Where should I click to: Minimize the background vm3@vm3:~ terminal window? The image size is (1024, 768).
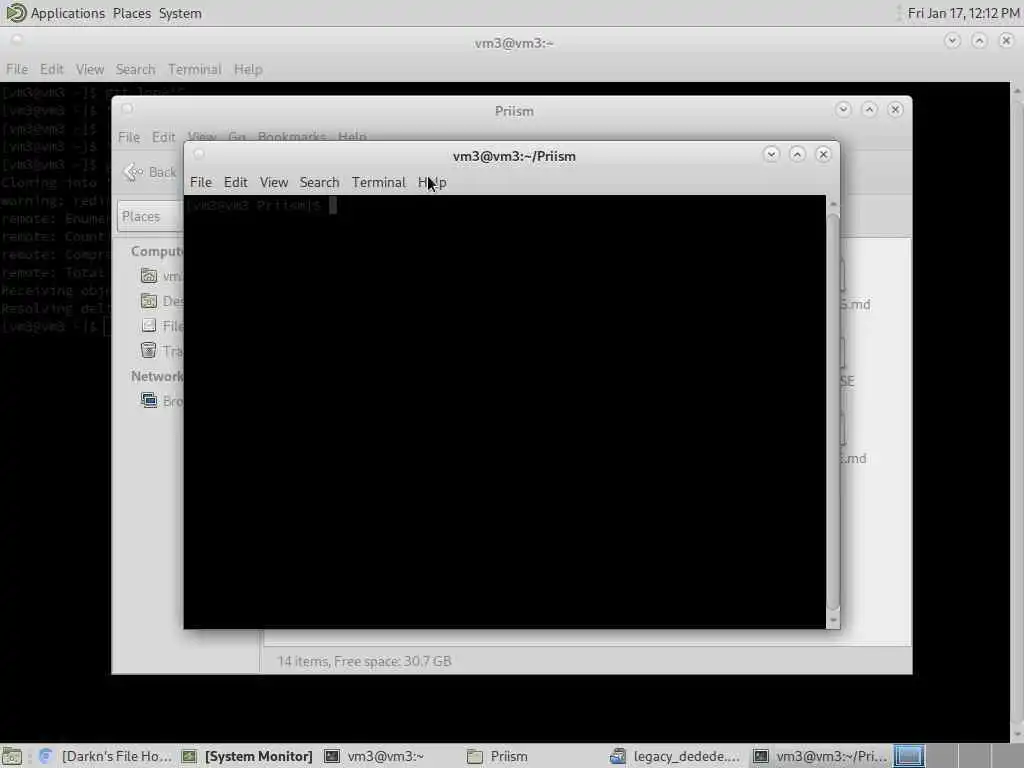click(952, 41)
